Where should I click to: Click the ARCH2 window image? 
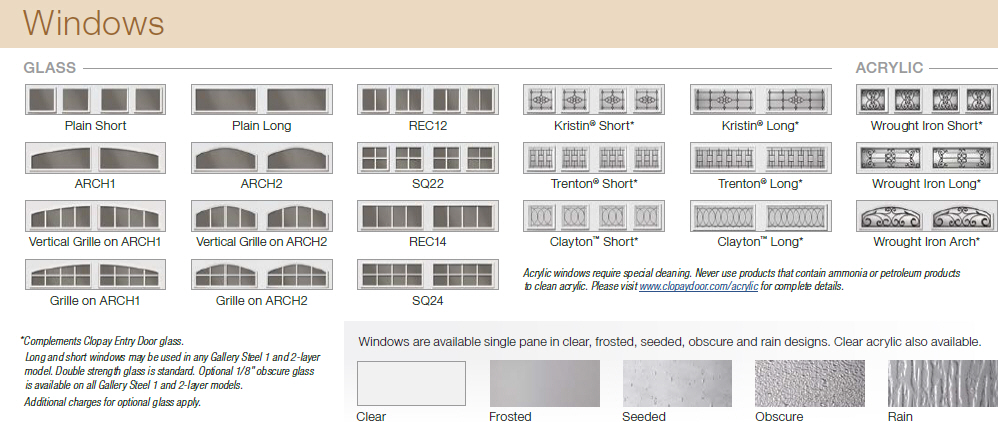coord(261,159)
